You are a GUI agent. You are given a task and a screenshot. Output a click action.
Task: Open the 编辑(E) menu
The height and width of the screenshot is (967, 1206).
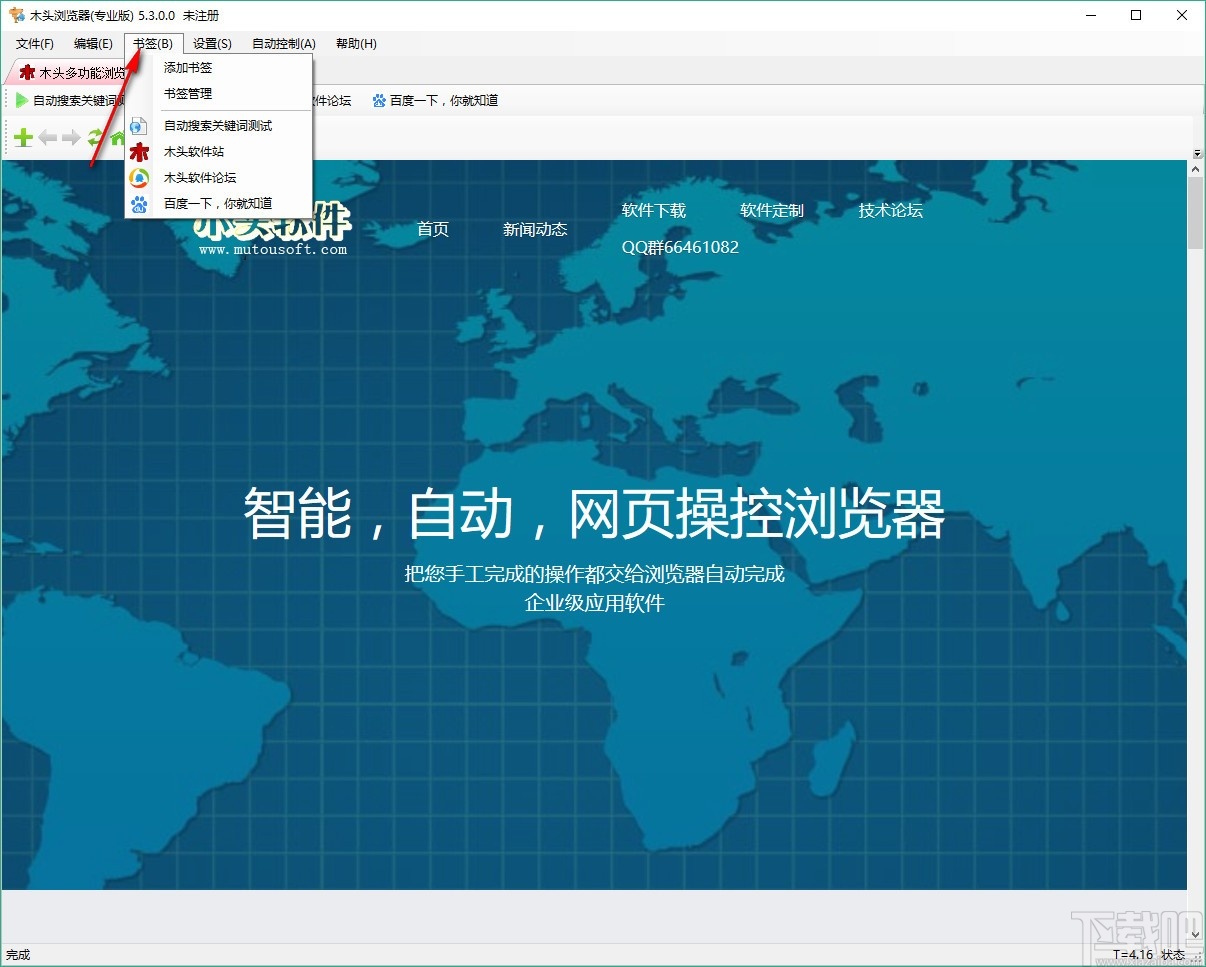(93, 43)
